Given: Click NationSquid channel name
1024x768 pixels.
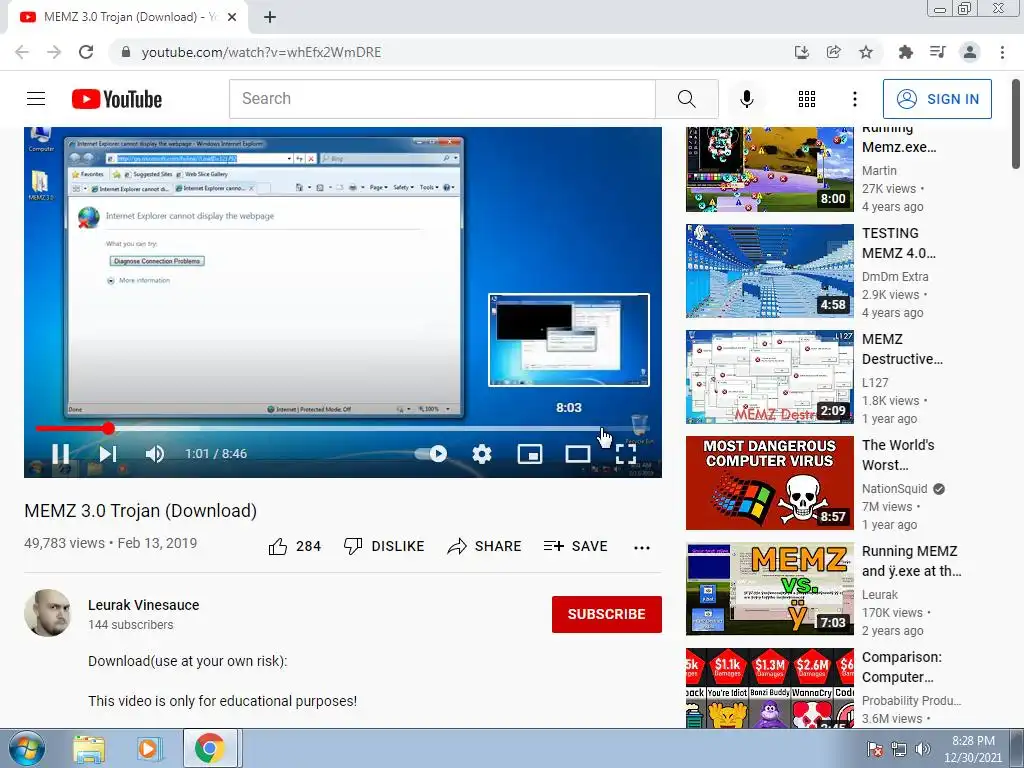Looking at the screenshot, I should pyautogui.click(x=895, y=488).
